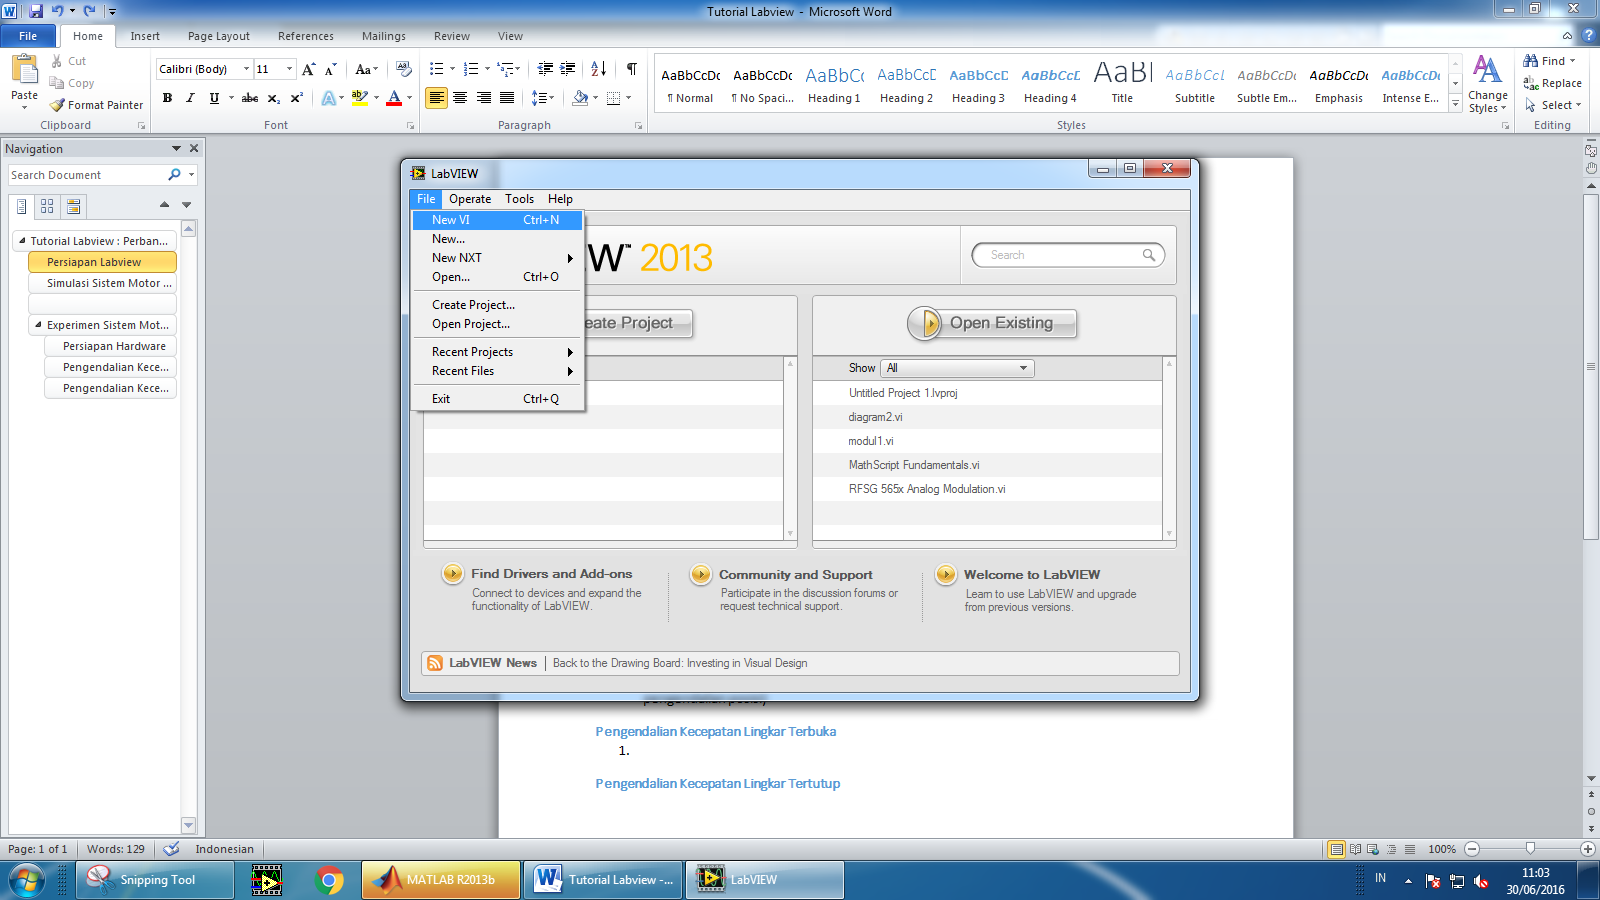Toggle Align Text Left button
The height and width of the screenshot is (900, 1600).
436,98
